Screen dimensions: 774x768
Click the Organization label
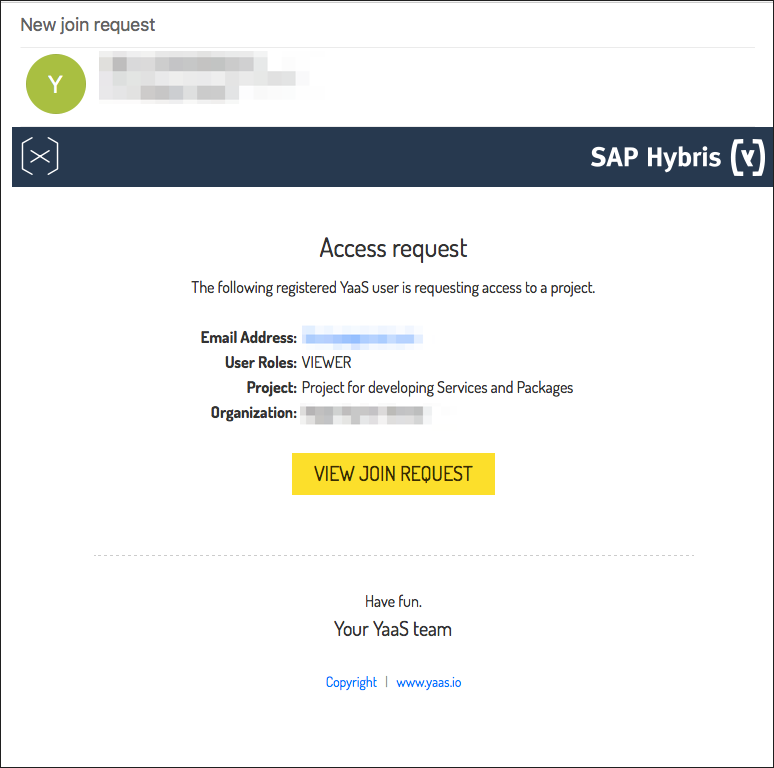click(254, 413)
